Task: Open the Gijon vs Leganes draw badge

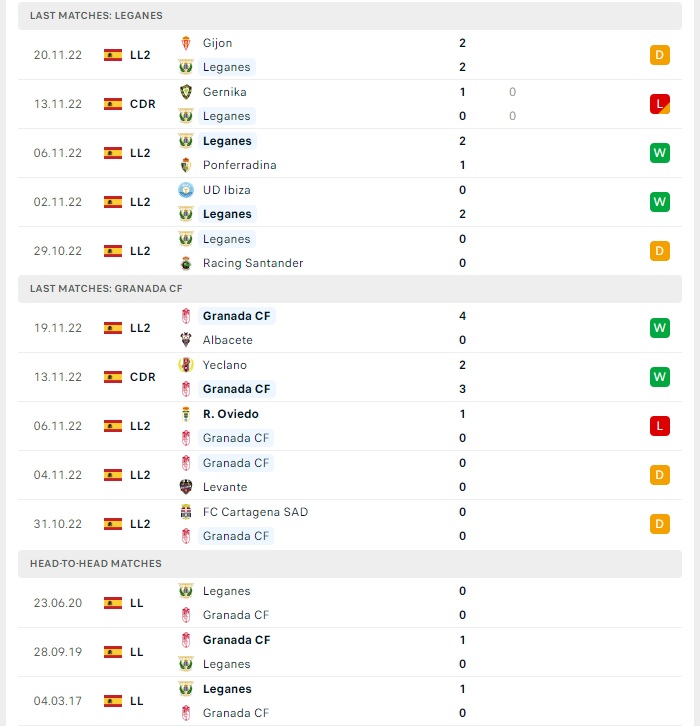Action: pyautogui.click(x=660, y=55)
